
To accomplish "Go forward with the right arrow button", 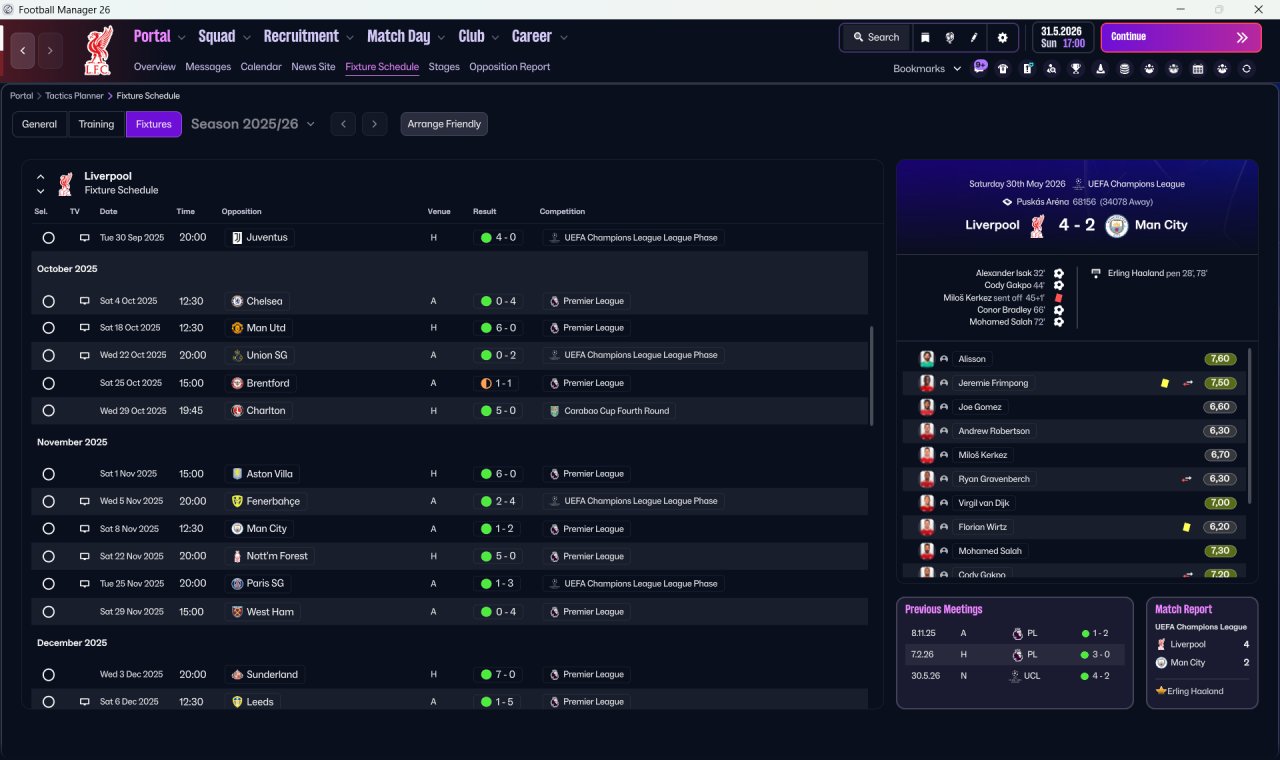I will pyautogui.click(x=50, y=50).
